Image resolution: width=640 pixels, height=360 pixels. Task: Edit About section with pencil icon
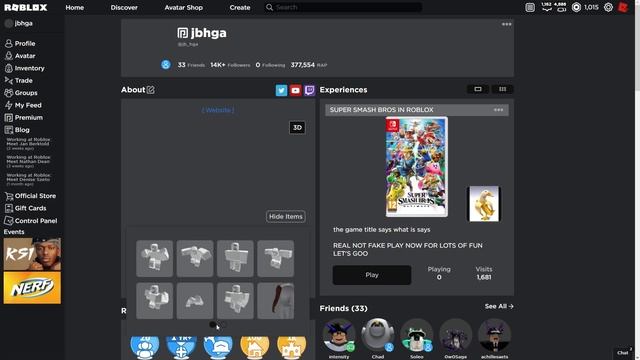[x=151, y=90]
